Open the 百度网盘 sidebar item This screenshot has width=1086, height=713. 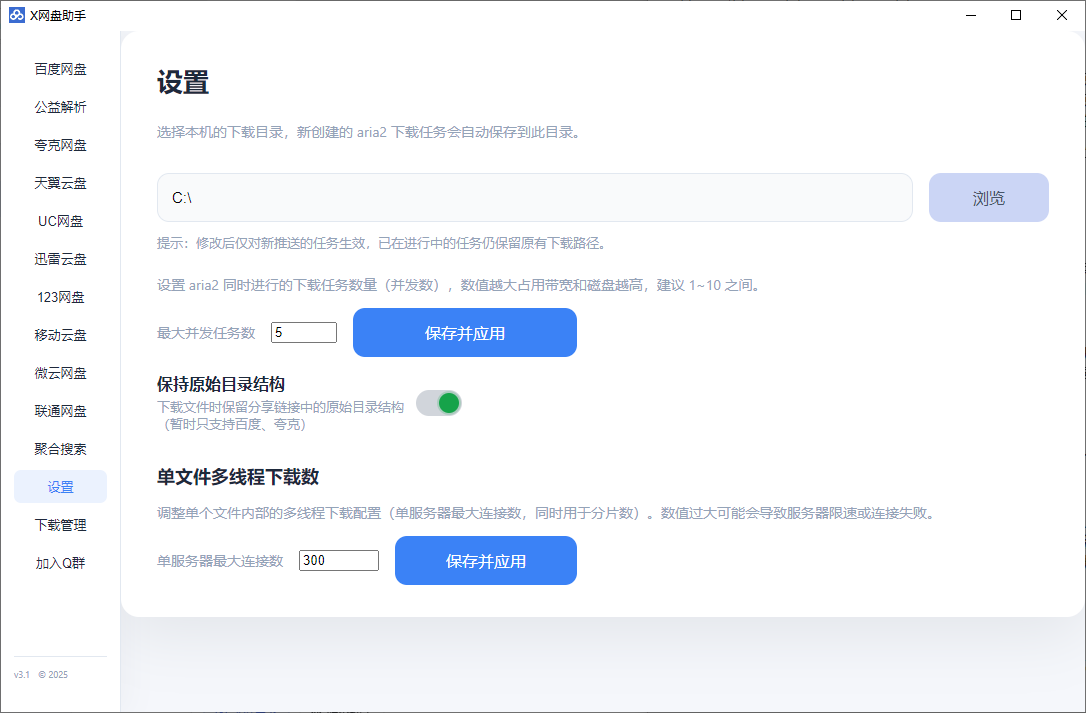pyautogui.click(x=60, y=69)
